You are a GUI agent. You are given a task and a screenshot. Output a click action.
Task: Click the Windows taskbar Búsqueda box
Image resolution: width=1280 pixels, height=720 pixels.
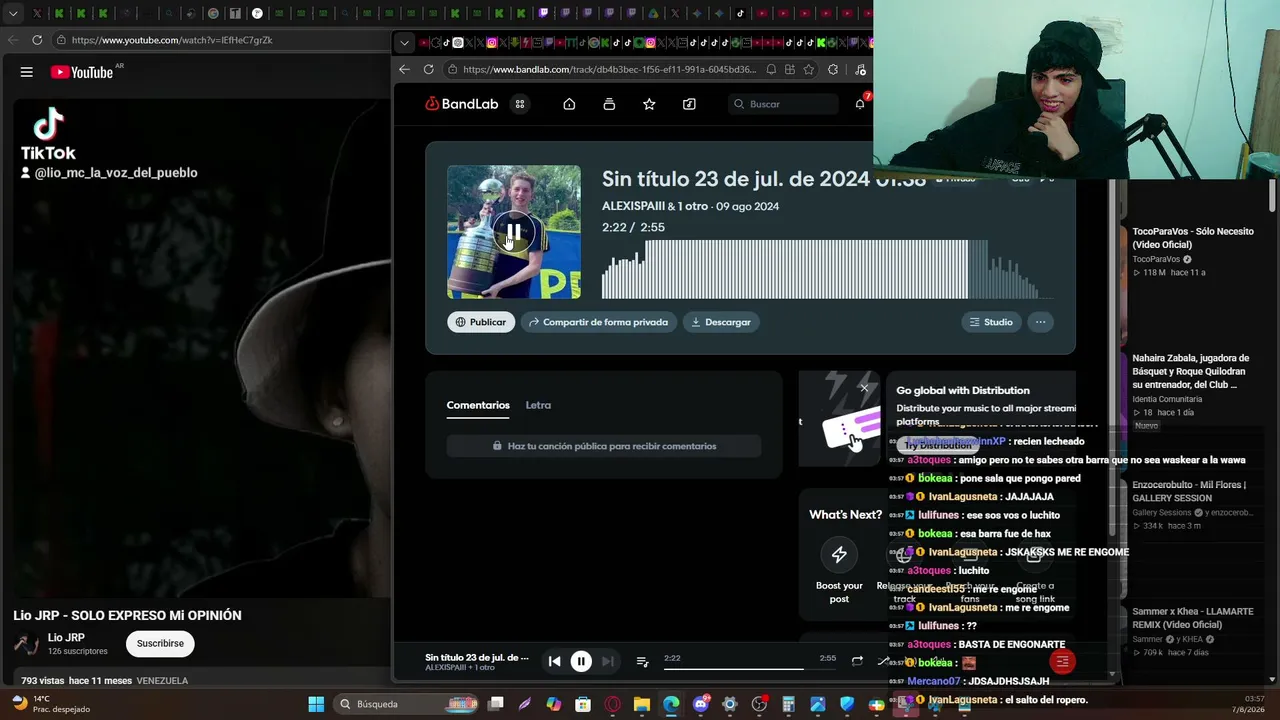[404, 704]
